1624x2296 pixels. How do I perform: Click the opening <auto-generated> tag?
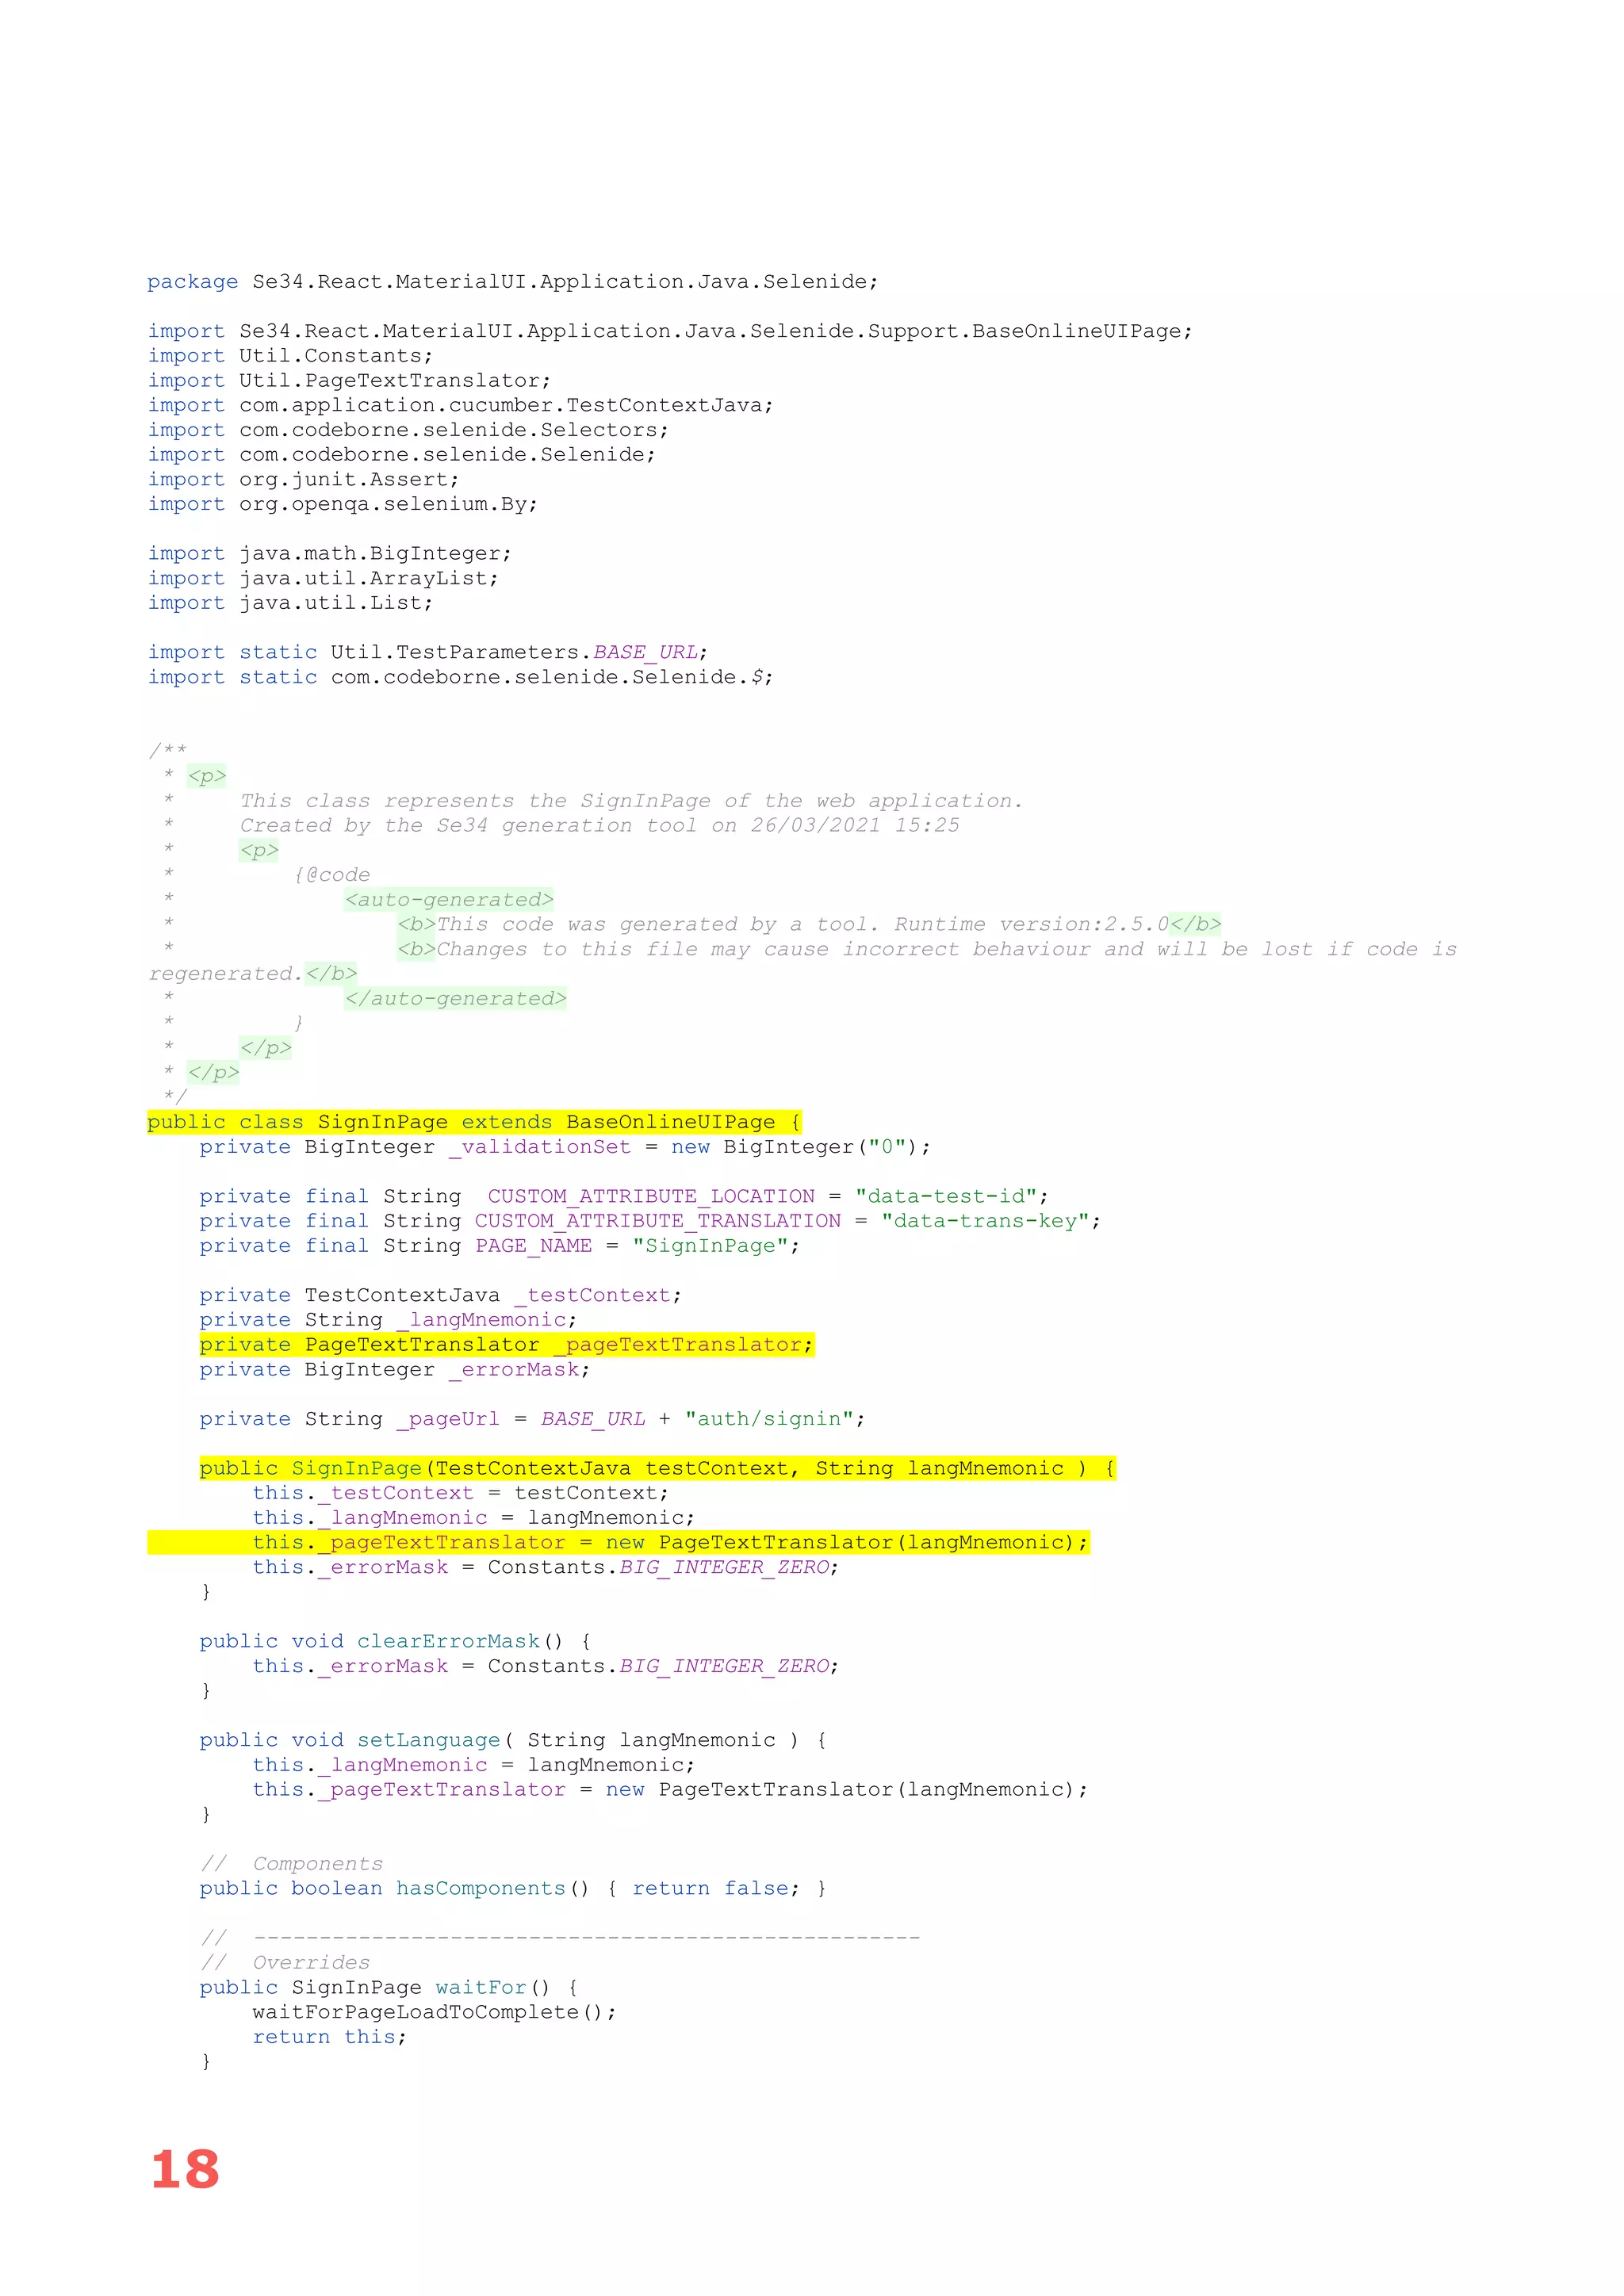pos(449,900)
